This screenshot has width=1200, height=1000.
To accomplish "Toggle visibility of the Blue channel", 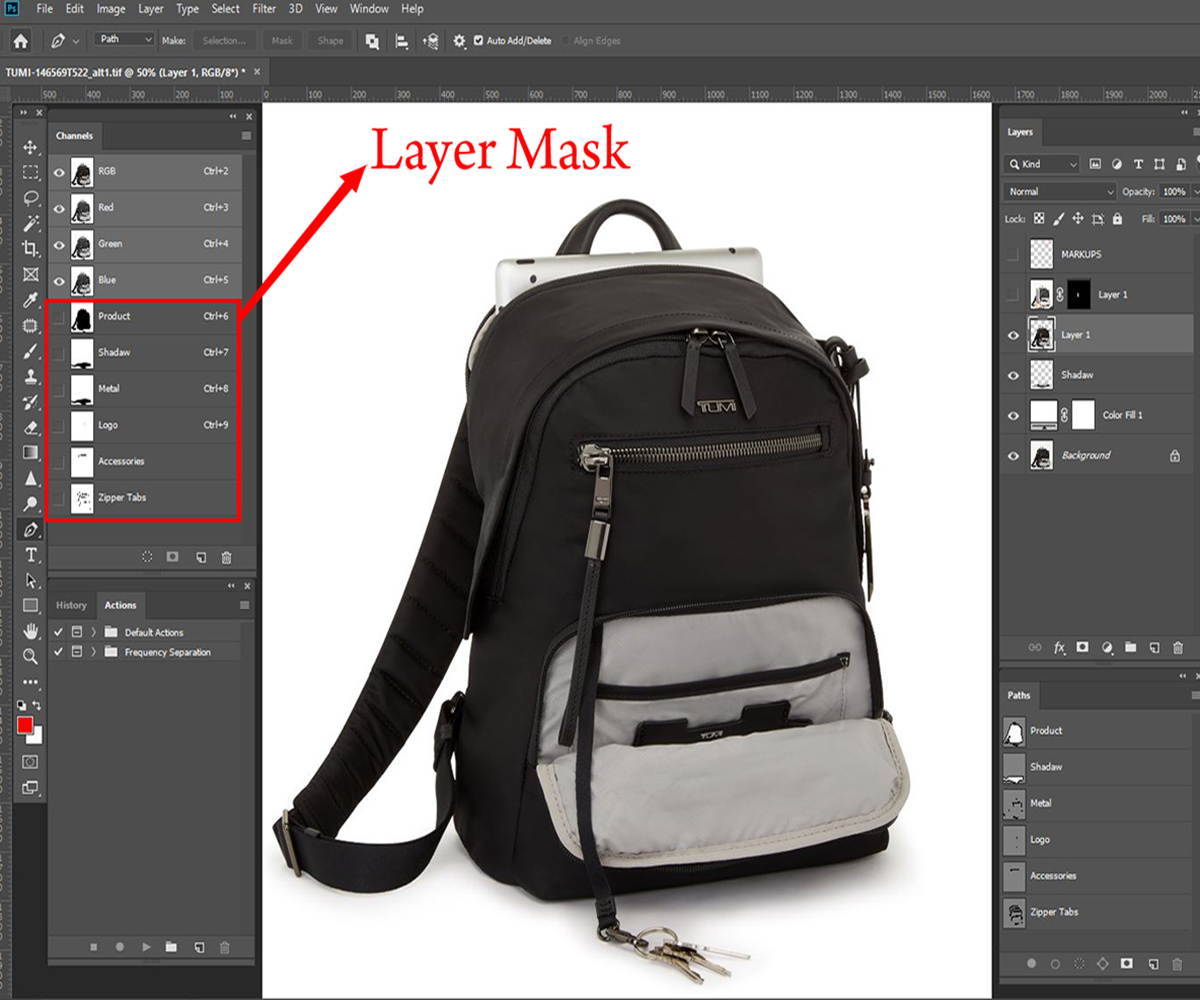I will pos(61,280).
